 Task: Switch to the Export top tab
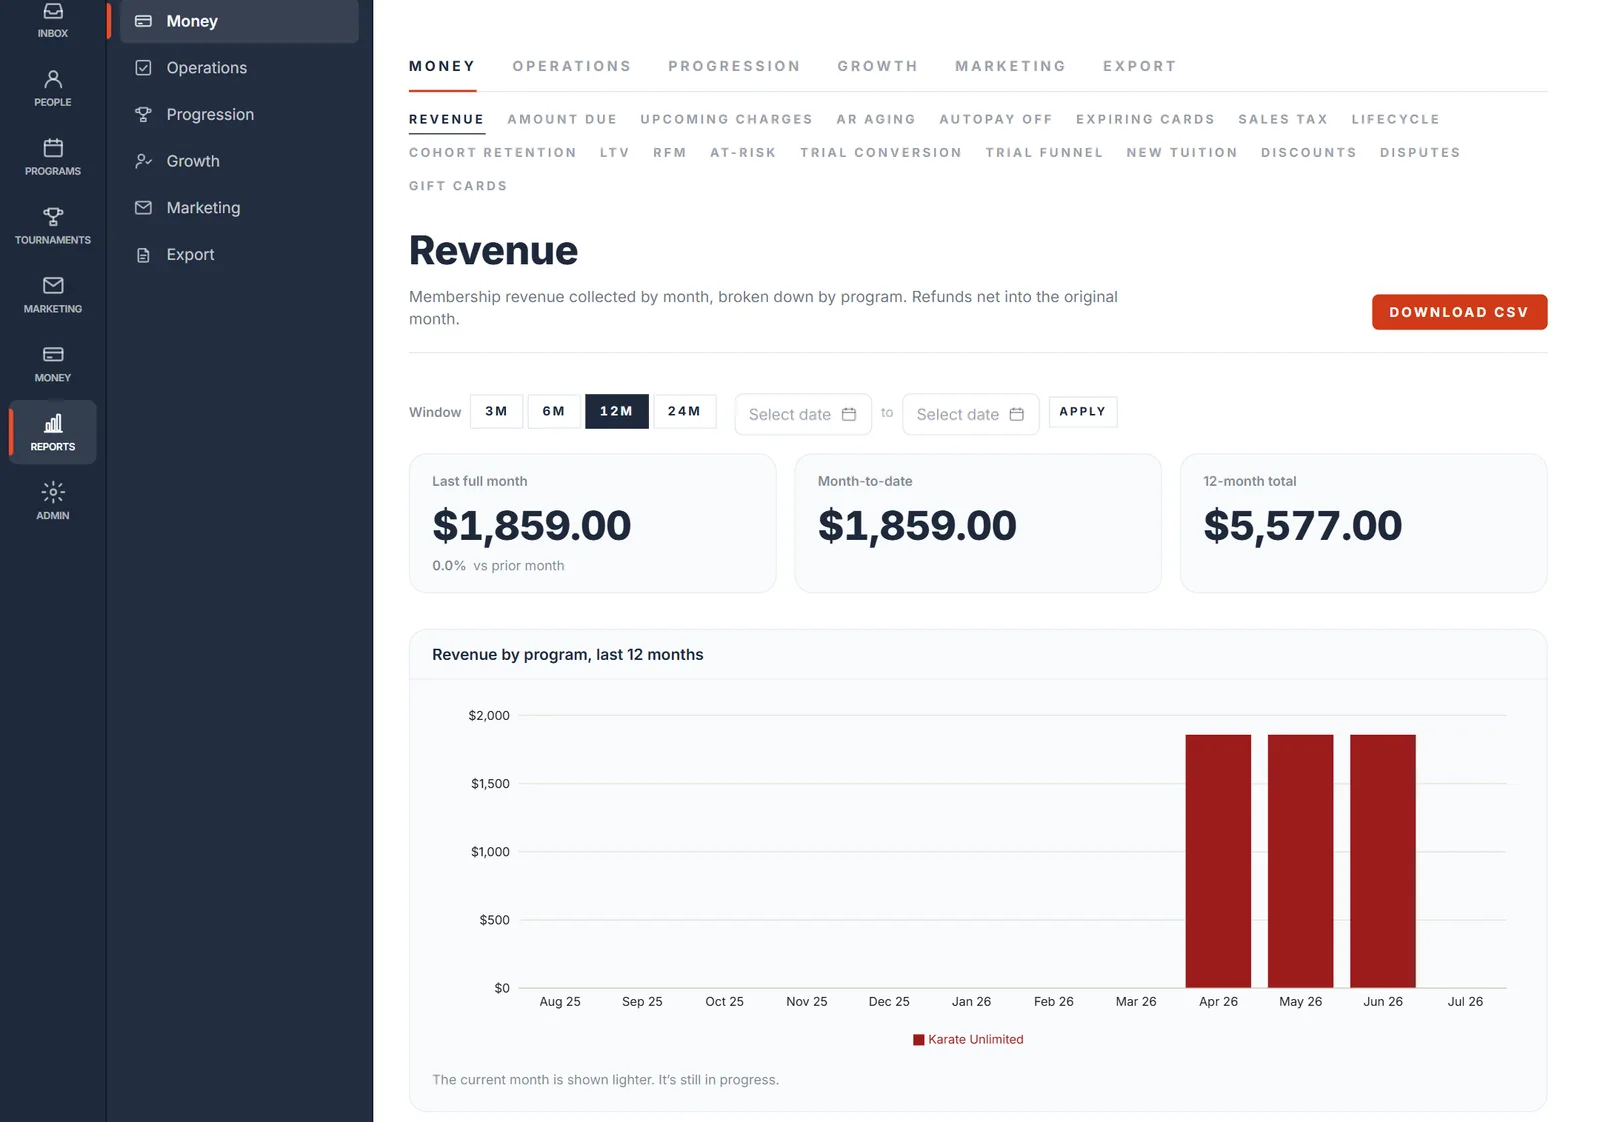click(1139, 66)
